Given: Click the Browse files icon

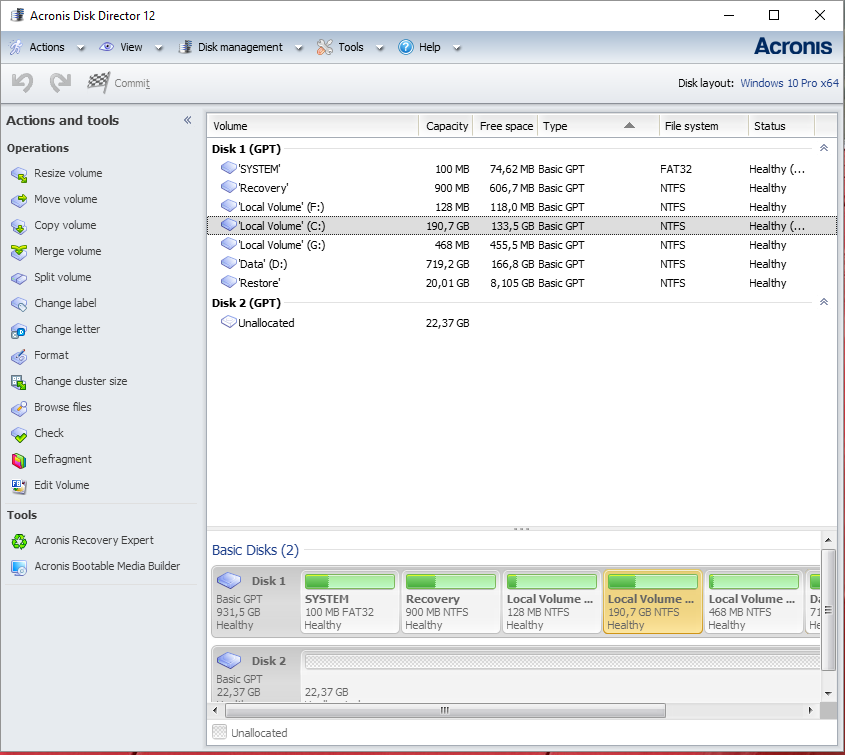Looking at the screenshot, I should coord(19,408).
